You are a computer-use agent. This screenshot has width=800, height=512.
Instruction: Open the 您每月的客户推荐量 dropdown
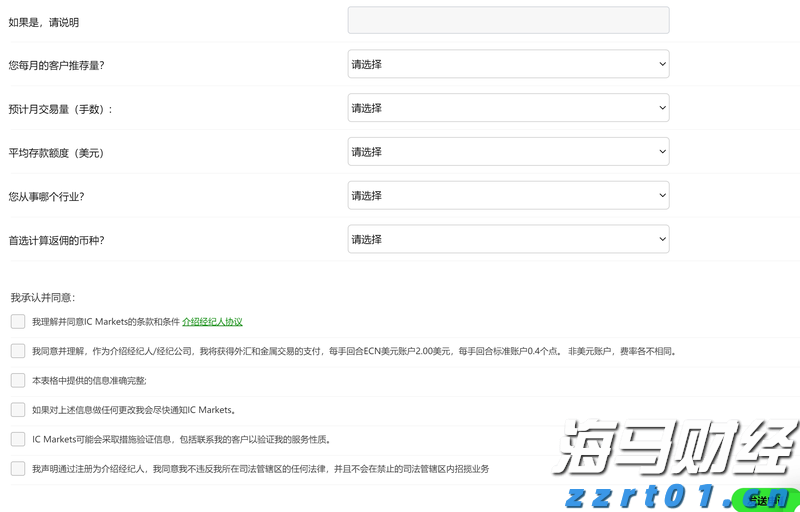508,64
